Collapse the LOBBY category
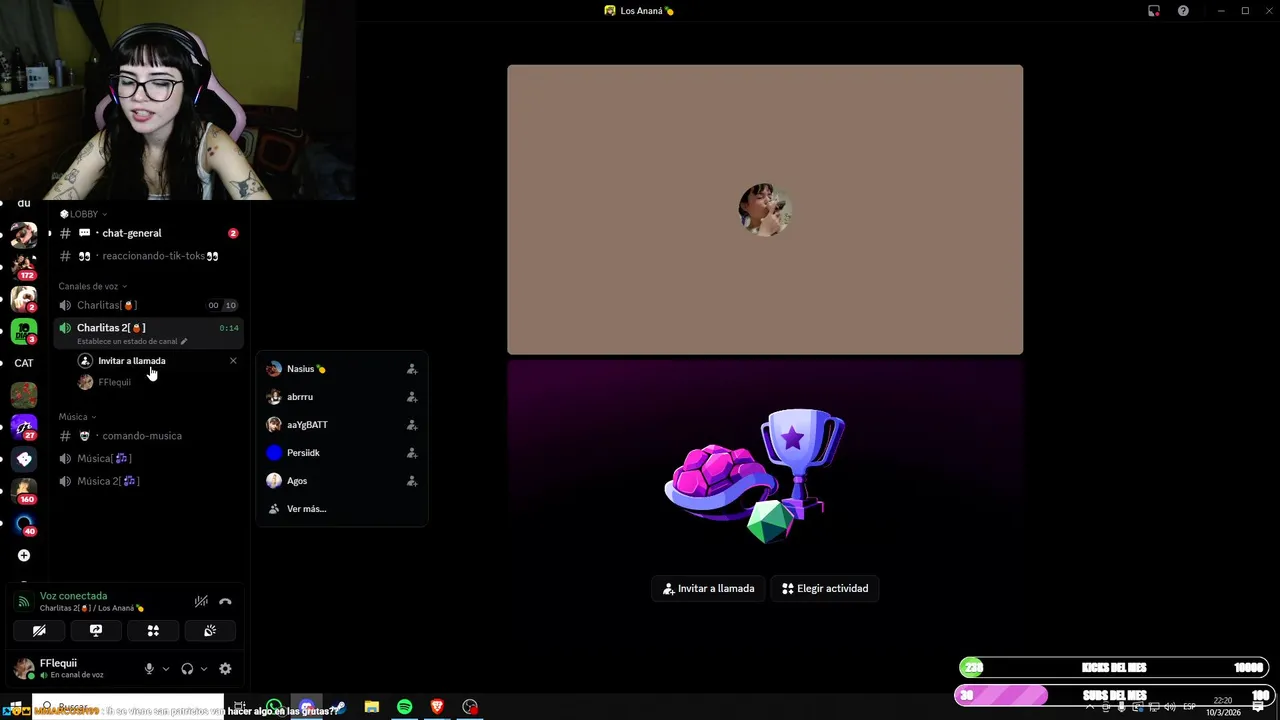Image resolution: width=1280 pixels, height=720 pixels. (83, 214)
